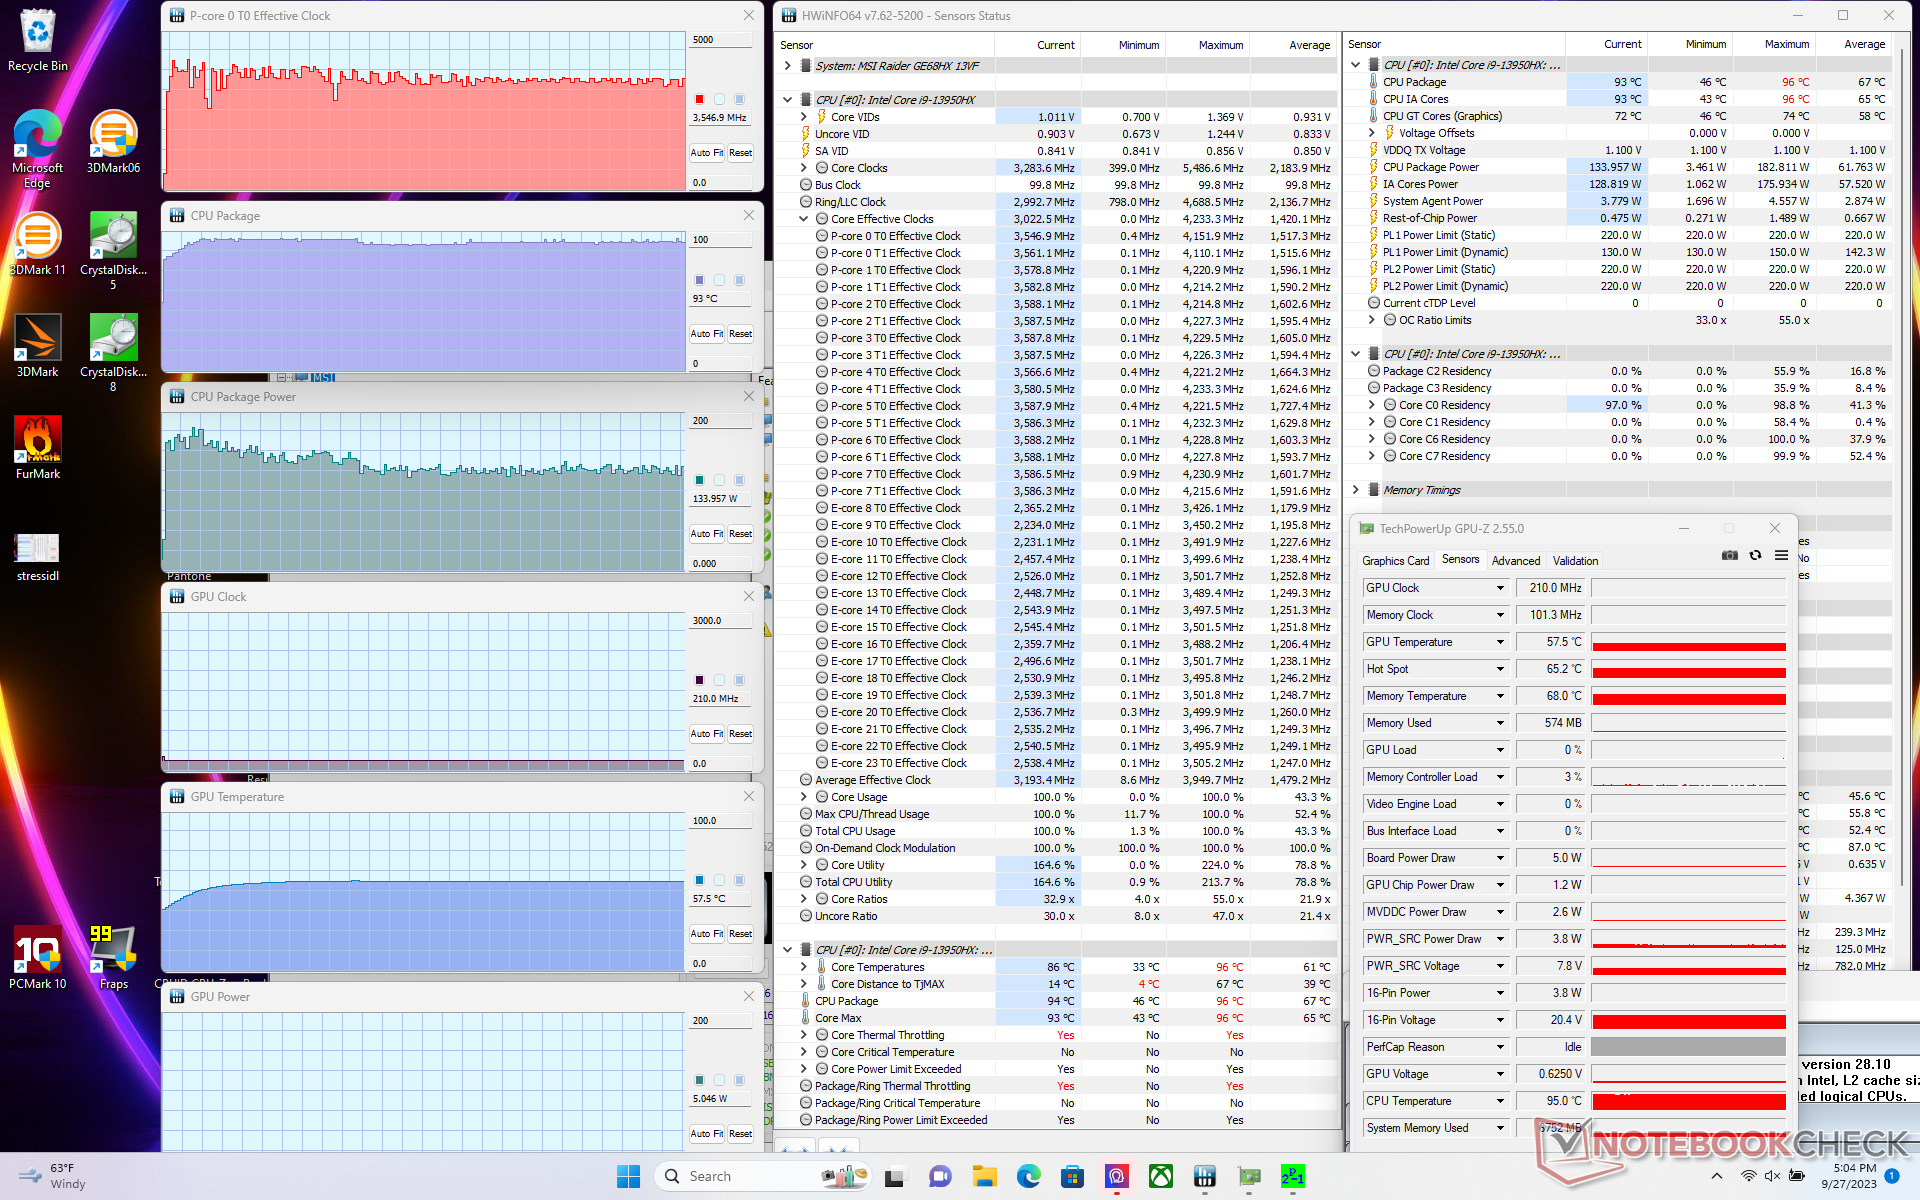
Task: Launch CrystalDiskMark 5 shortcut
Action: tap(113, 250)
